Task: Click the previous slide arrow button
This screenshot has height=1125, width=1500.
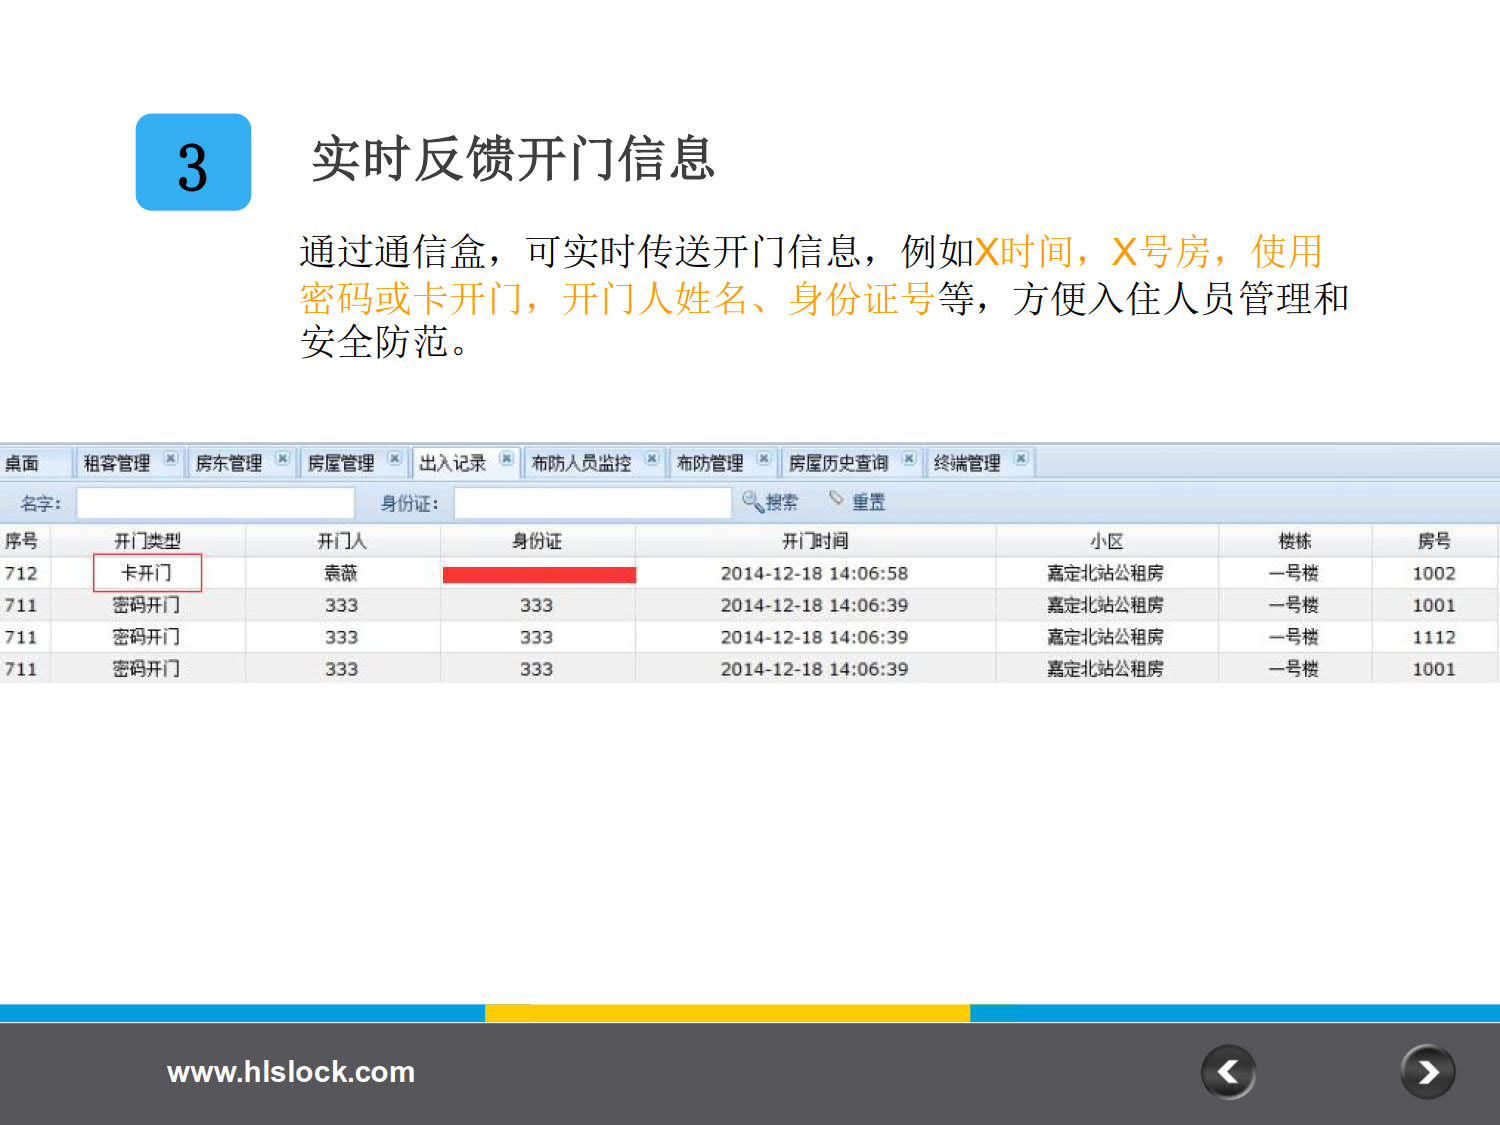Action: 1228,1072
